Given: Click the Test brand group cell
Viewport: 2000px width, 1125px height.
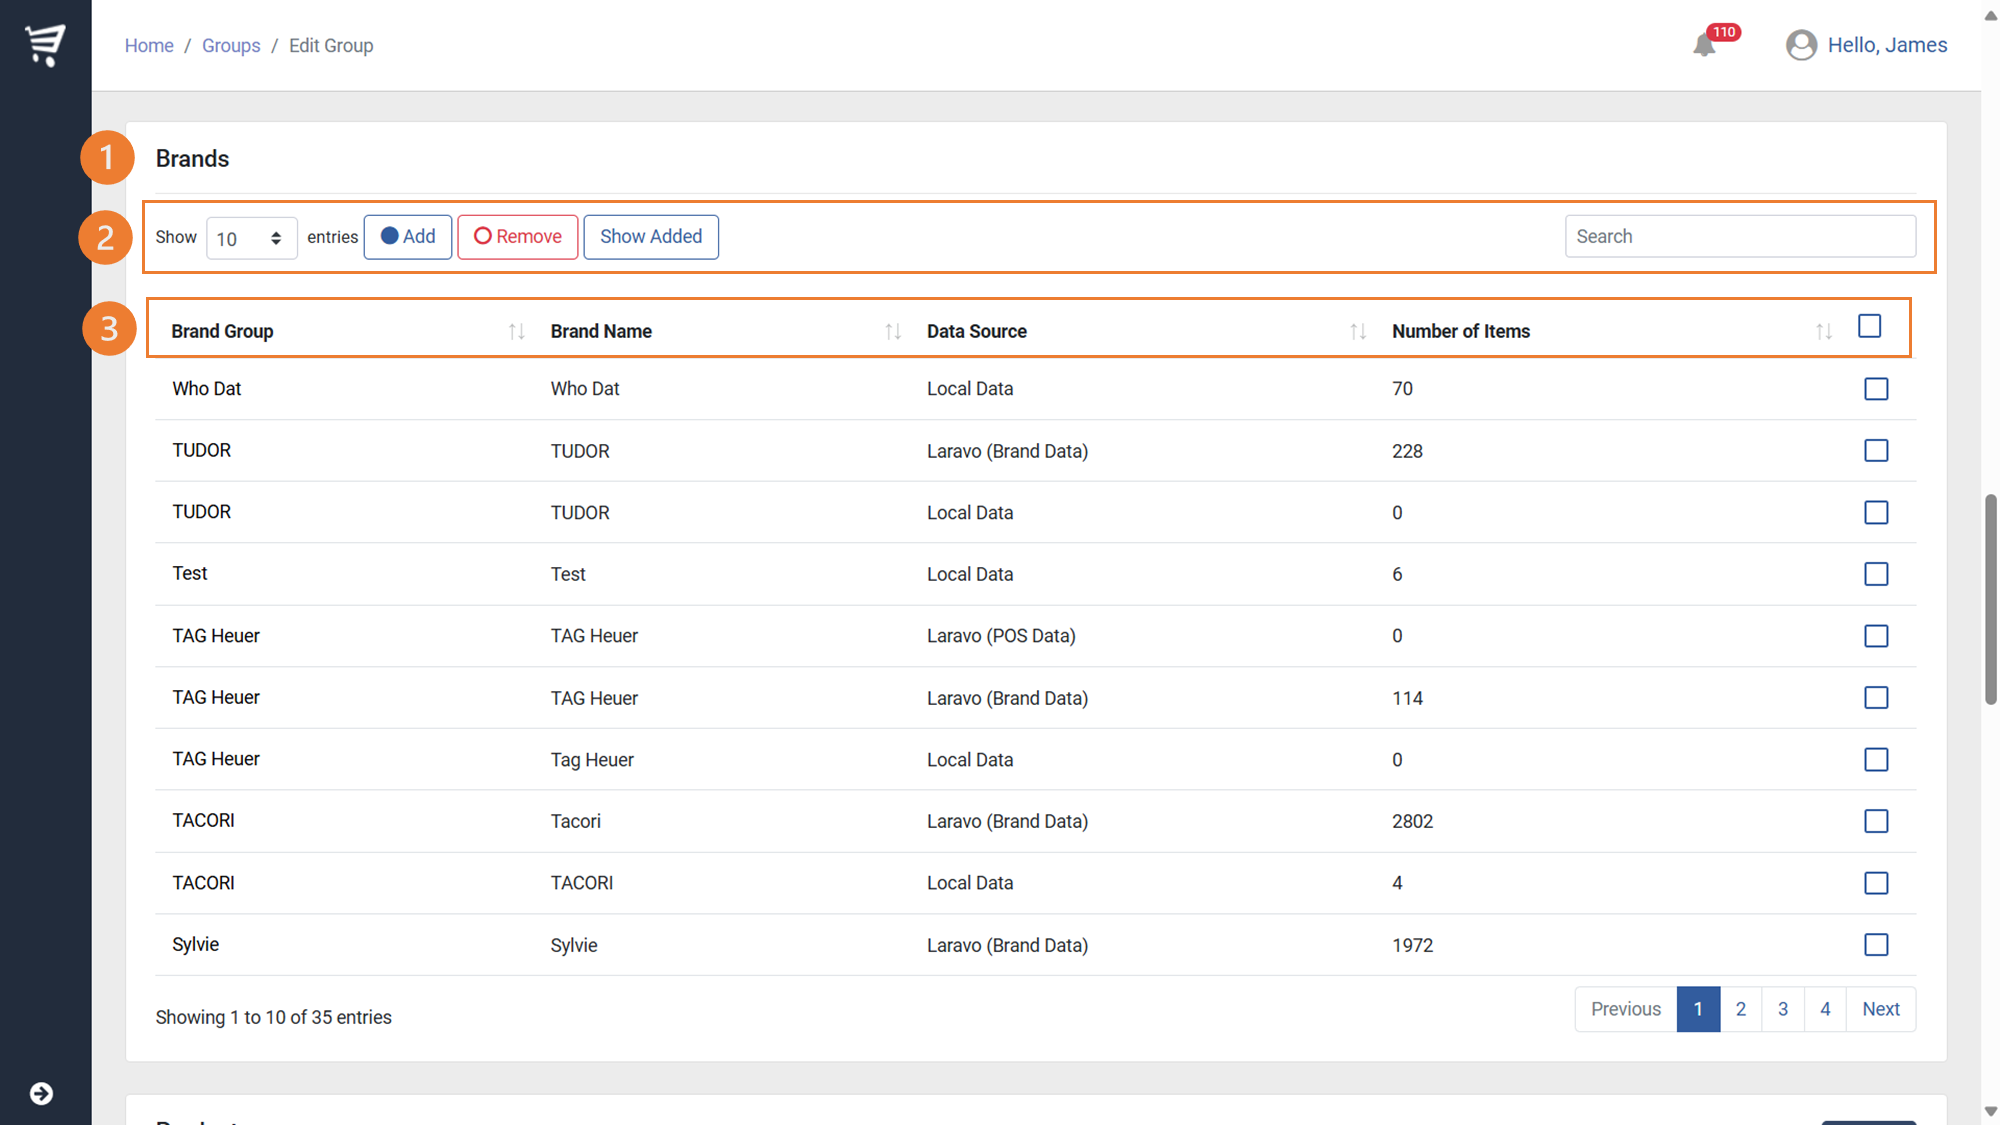Looking at the screenshot, I should coord(190,574).
